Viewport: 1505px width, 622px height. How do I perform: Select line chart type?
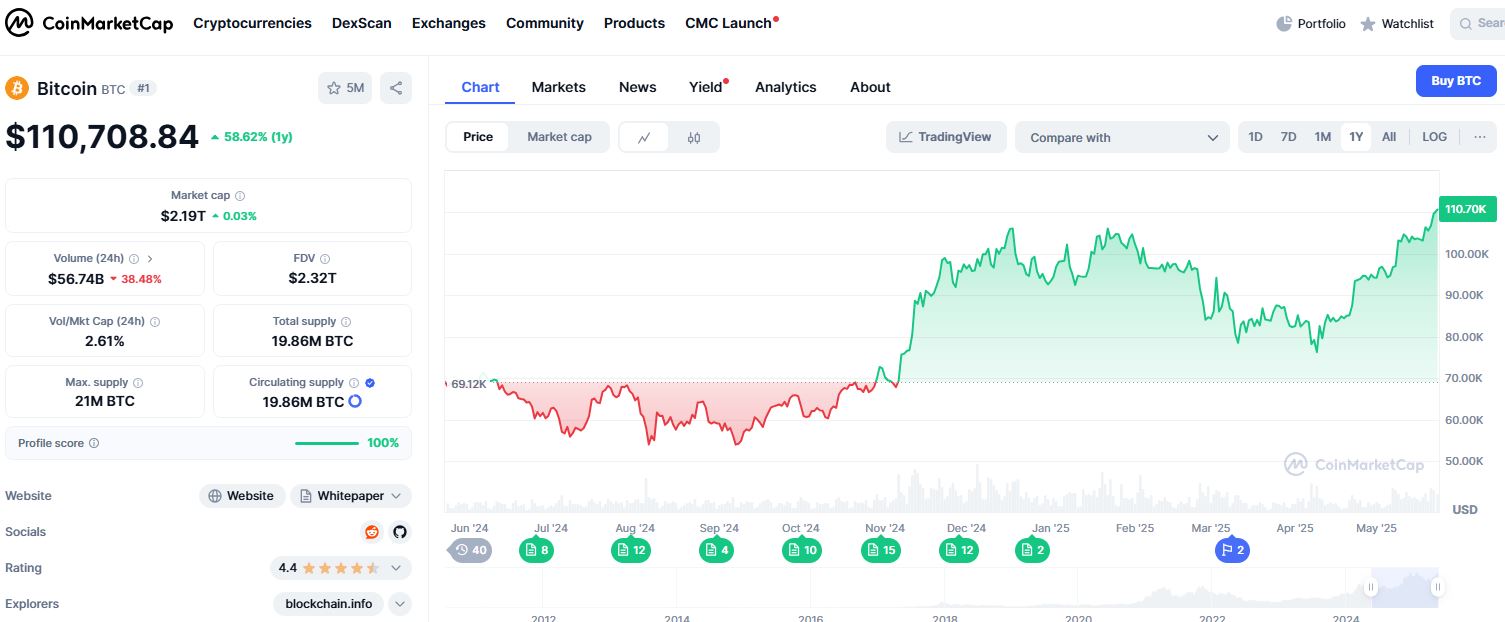coord(645,138)
